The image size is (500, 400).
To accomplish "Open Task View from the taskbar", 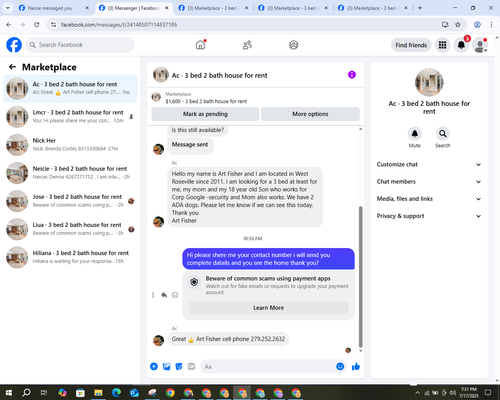I will [x=44, y=393].
